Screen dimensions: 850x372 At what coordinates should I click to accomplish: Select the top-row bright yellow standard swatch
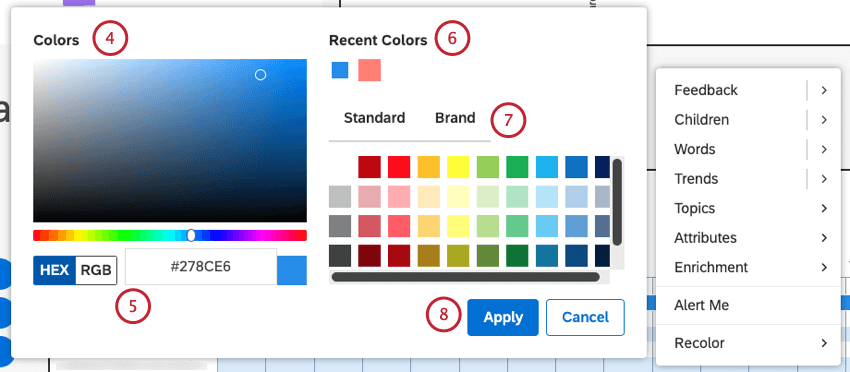[458, 167]
